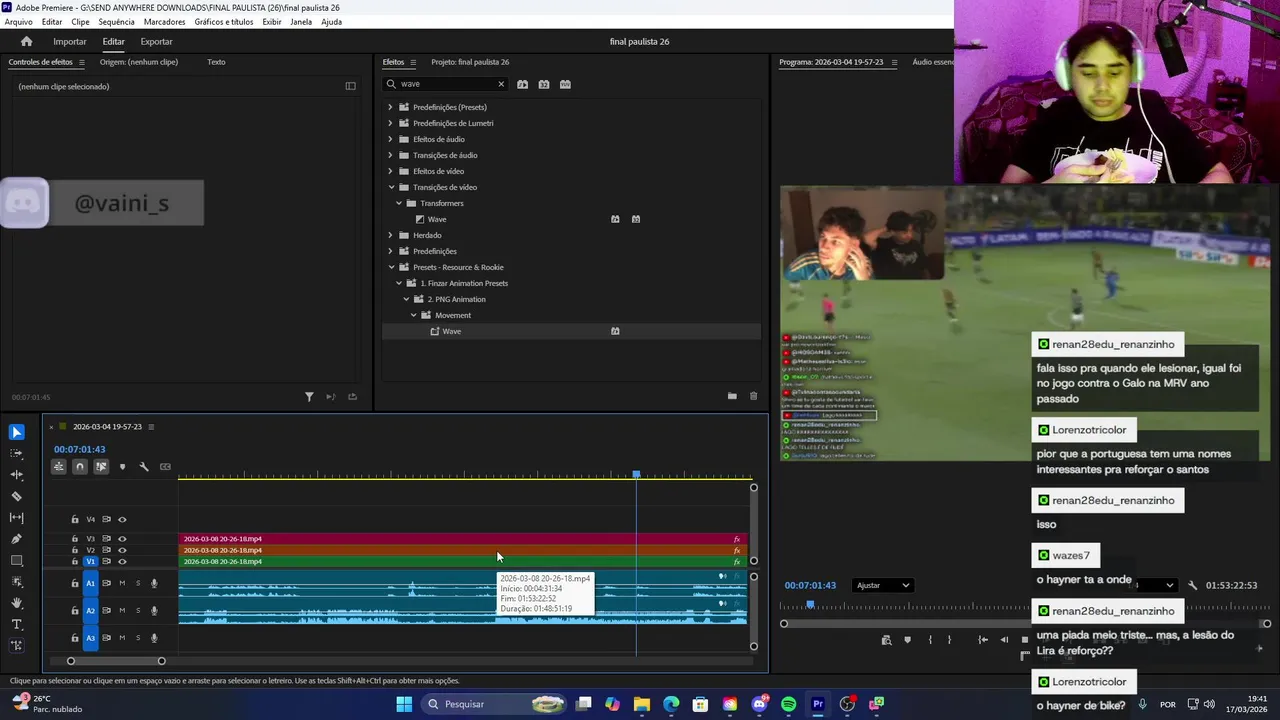Collapse Transições de vídeo folder
1280x720 pixels.
click(391, 187)
